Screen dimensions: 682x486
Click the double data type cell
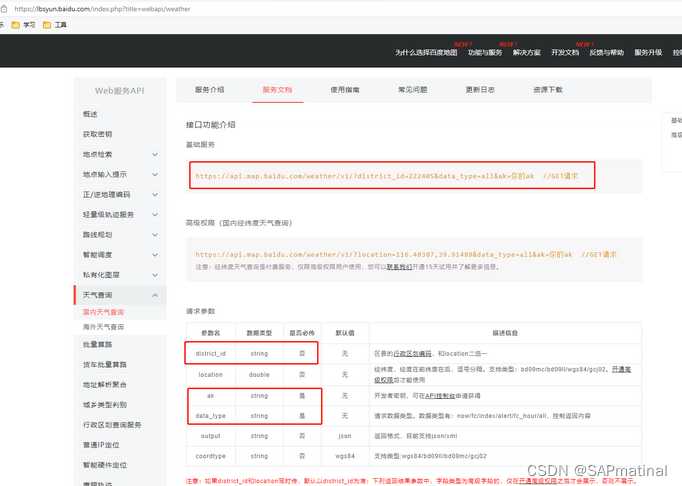click(259, 375)
